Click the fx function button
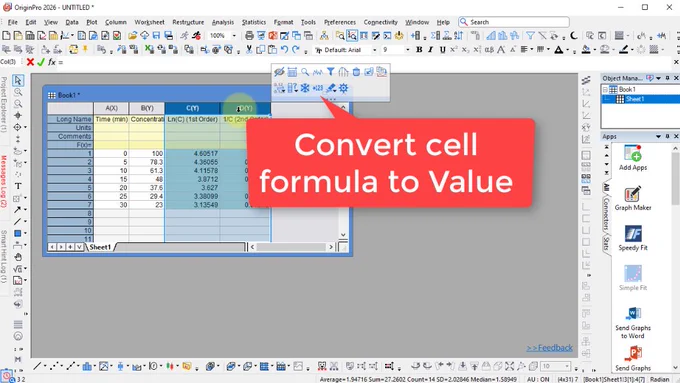Screen dimensions: 680x383 click(52, 62)
